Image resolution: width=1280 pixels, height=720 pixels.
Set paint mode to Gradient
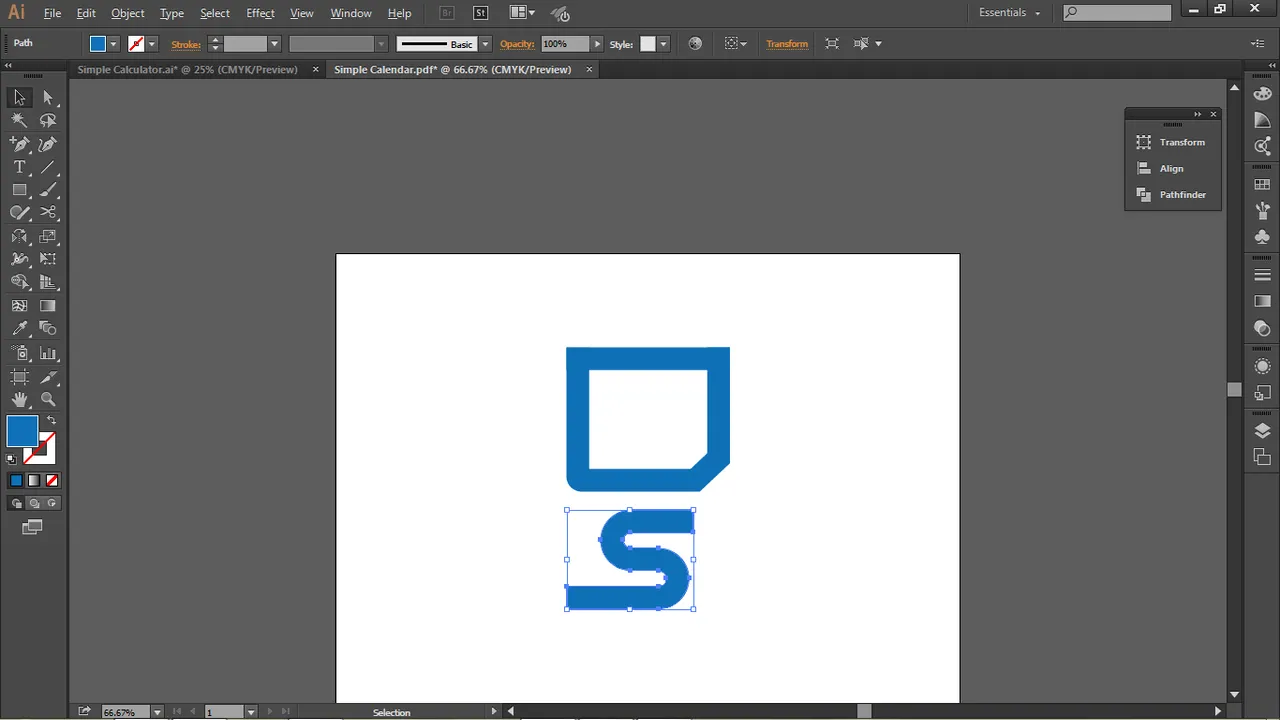click(x=34, y=481)
